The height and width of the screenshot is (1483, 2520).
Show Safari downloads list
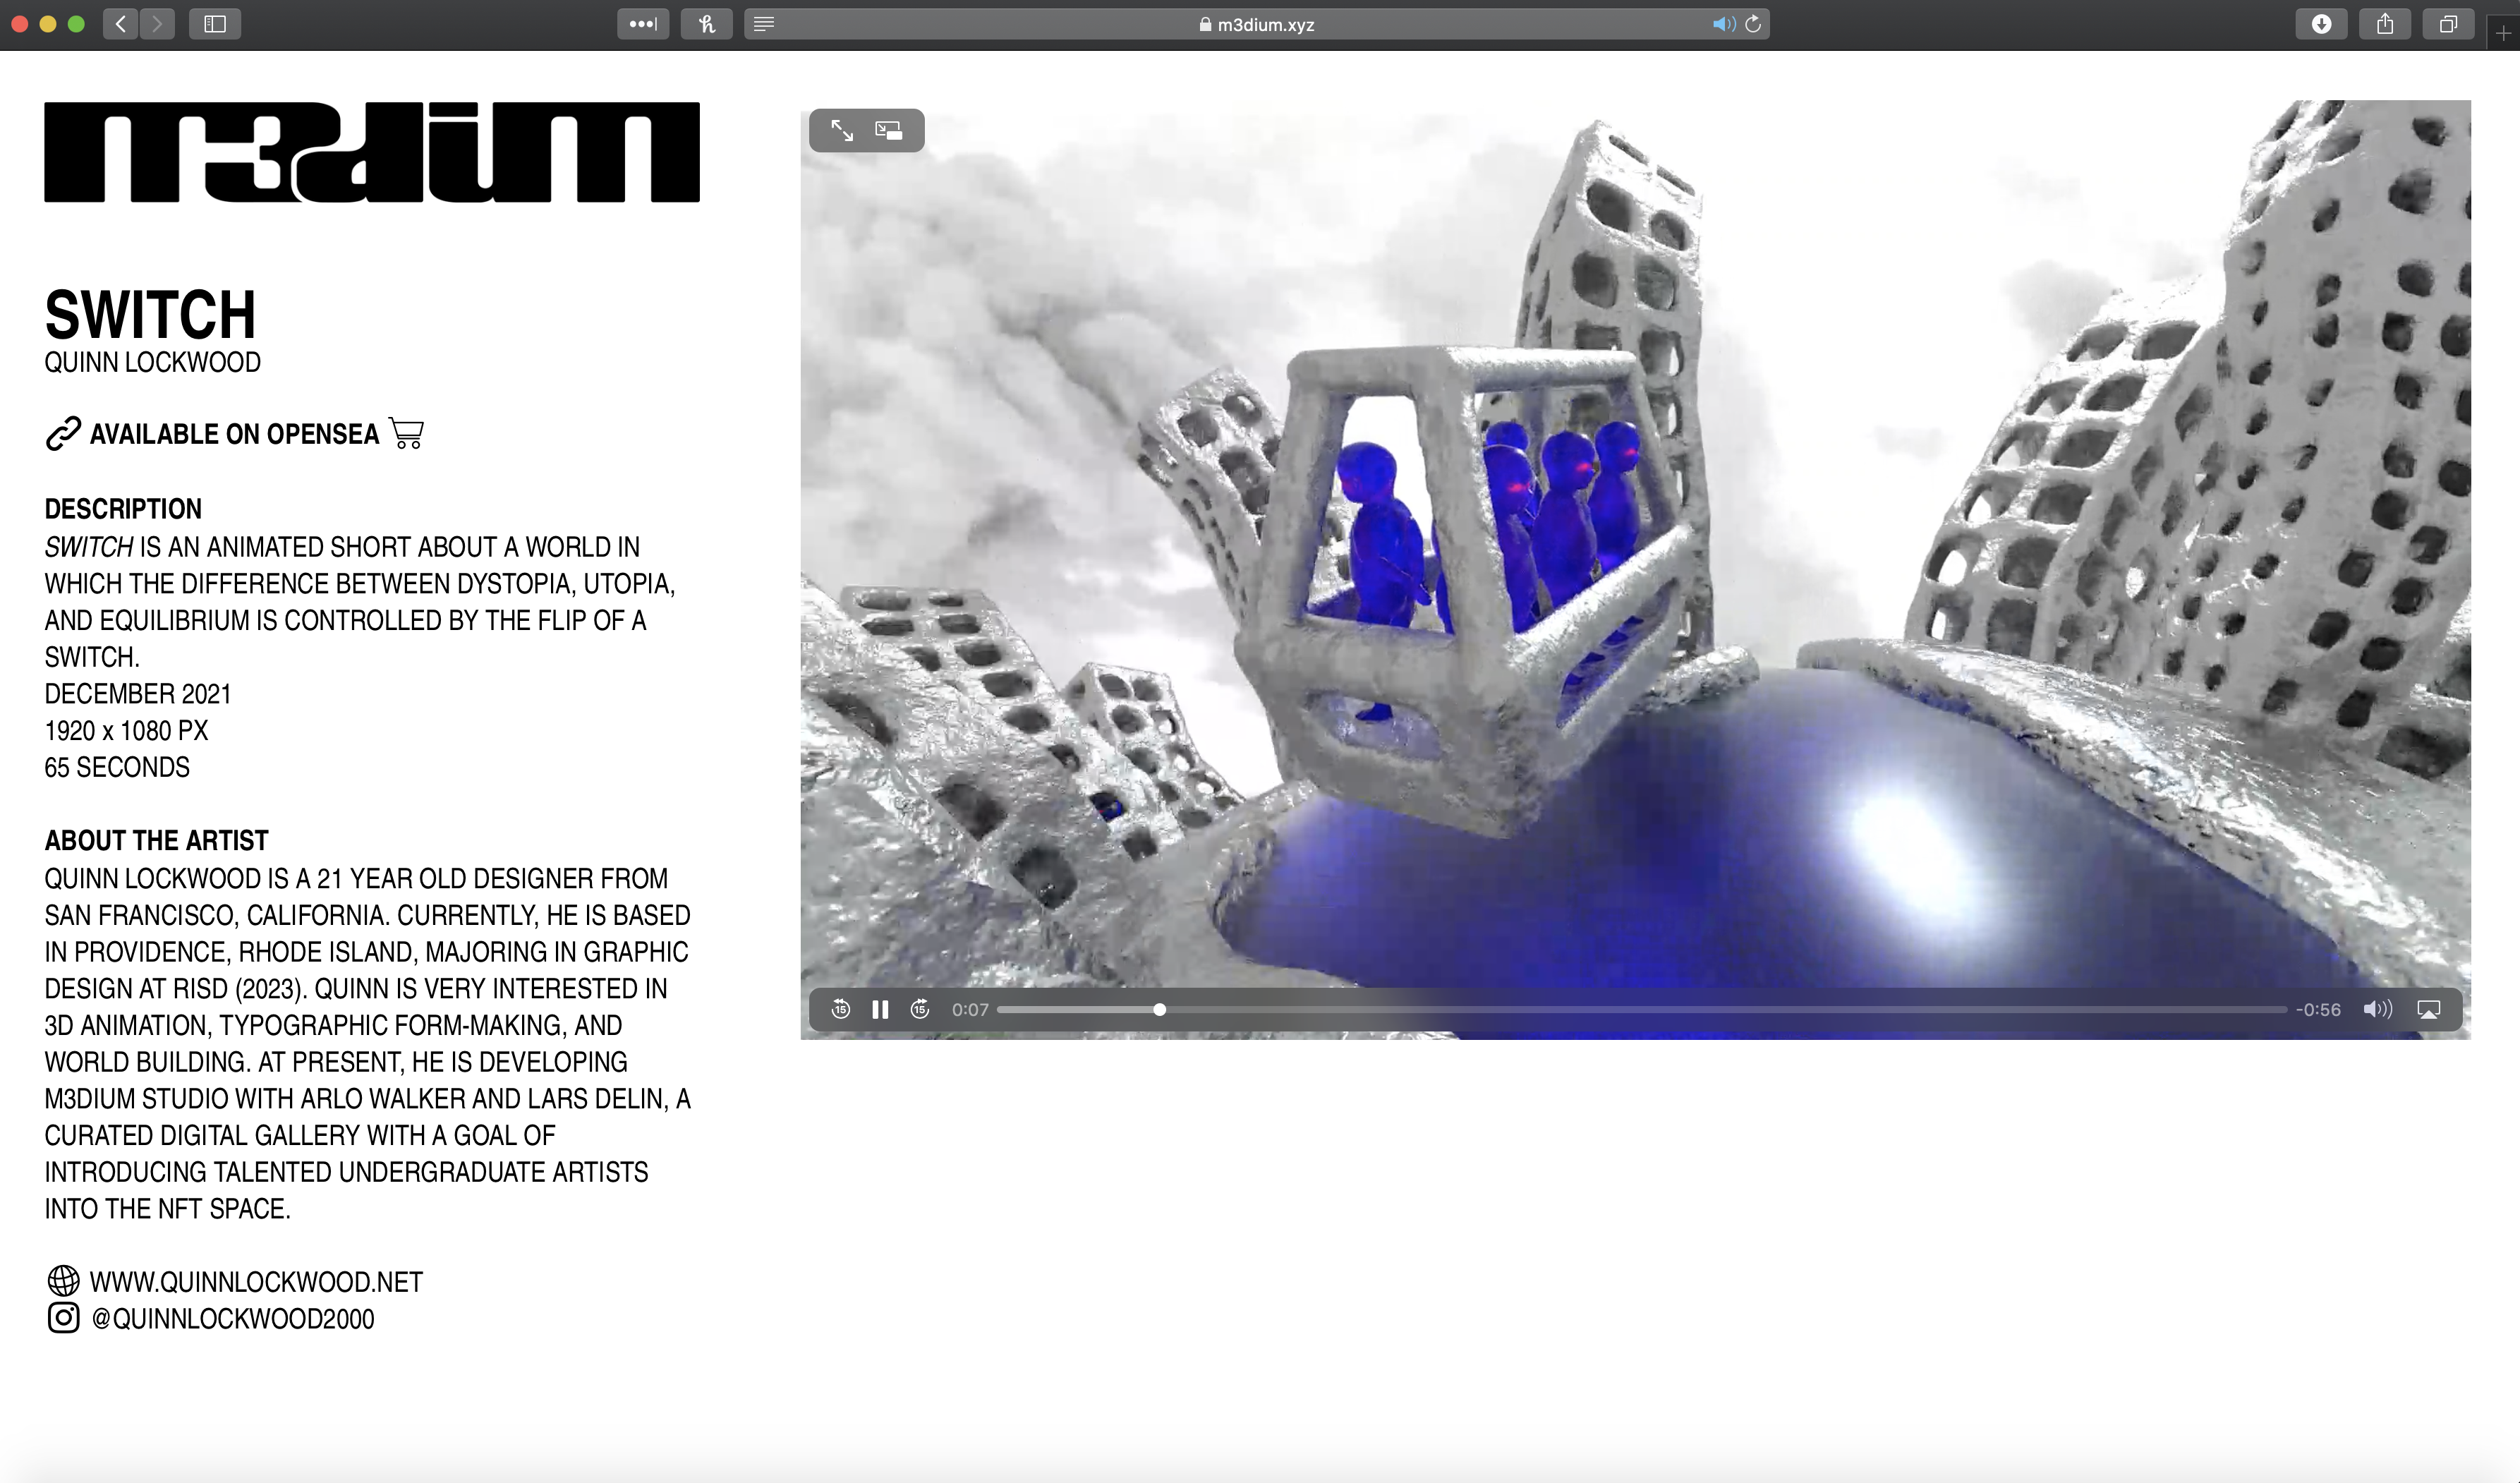pyautogui.click(x=2321, y=24)
